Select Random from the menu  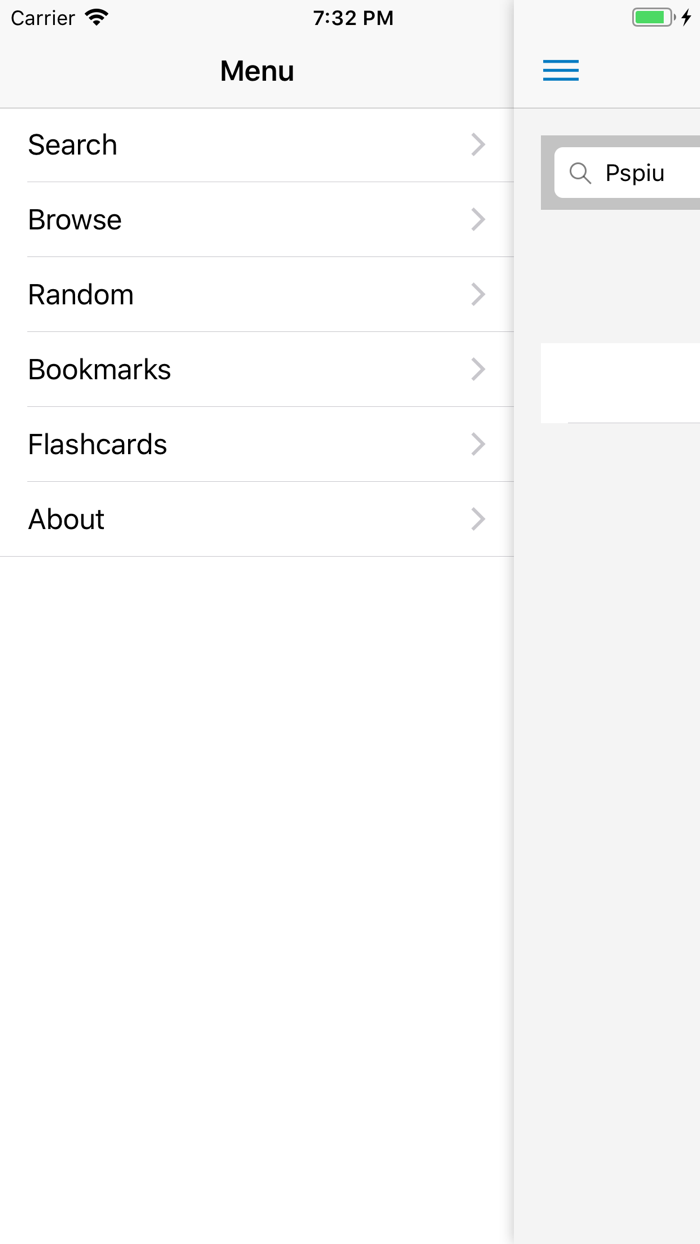pyautogui.click(x=81, y=295)
